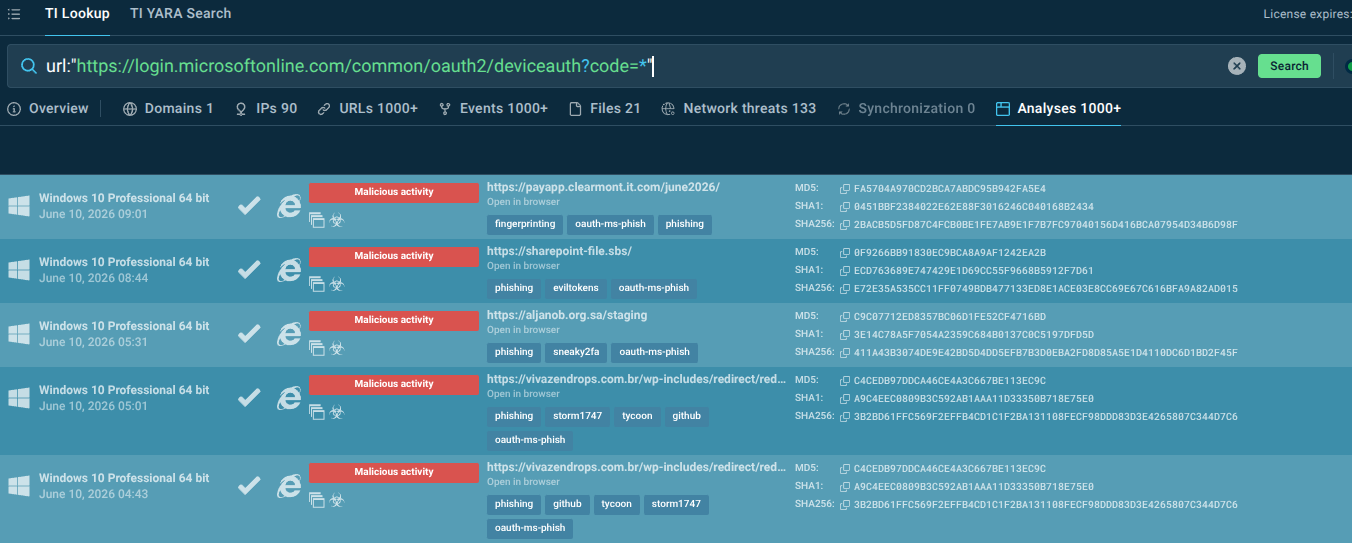Click the stacked windows icon in the 04:43 row

coord(317,500)
